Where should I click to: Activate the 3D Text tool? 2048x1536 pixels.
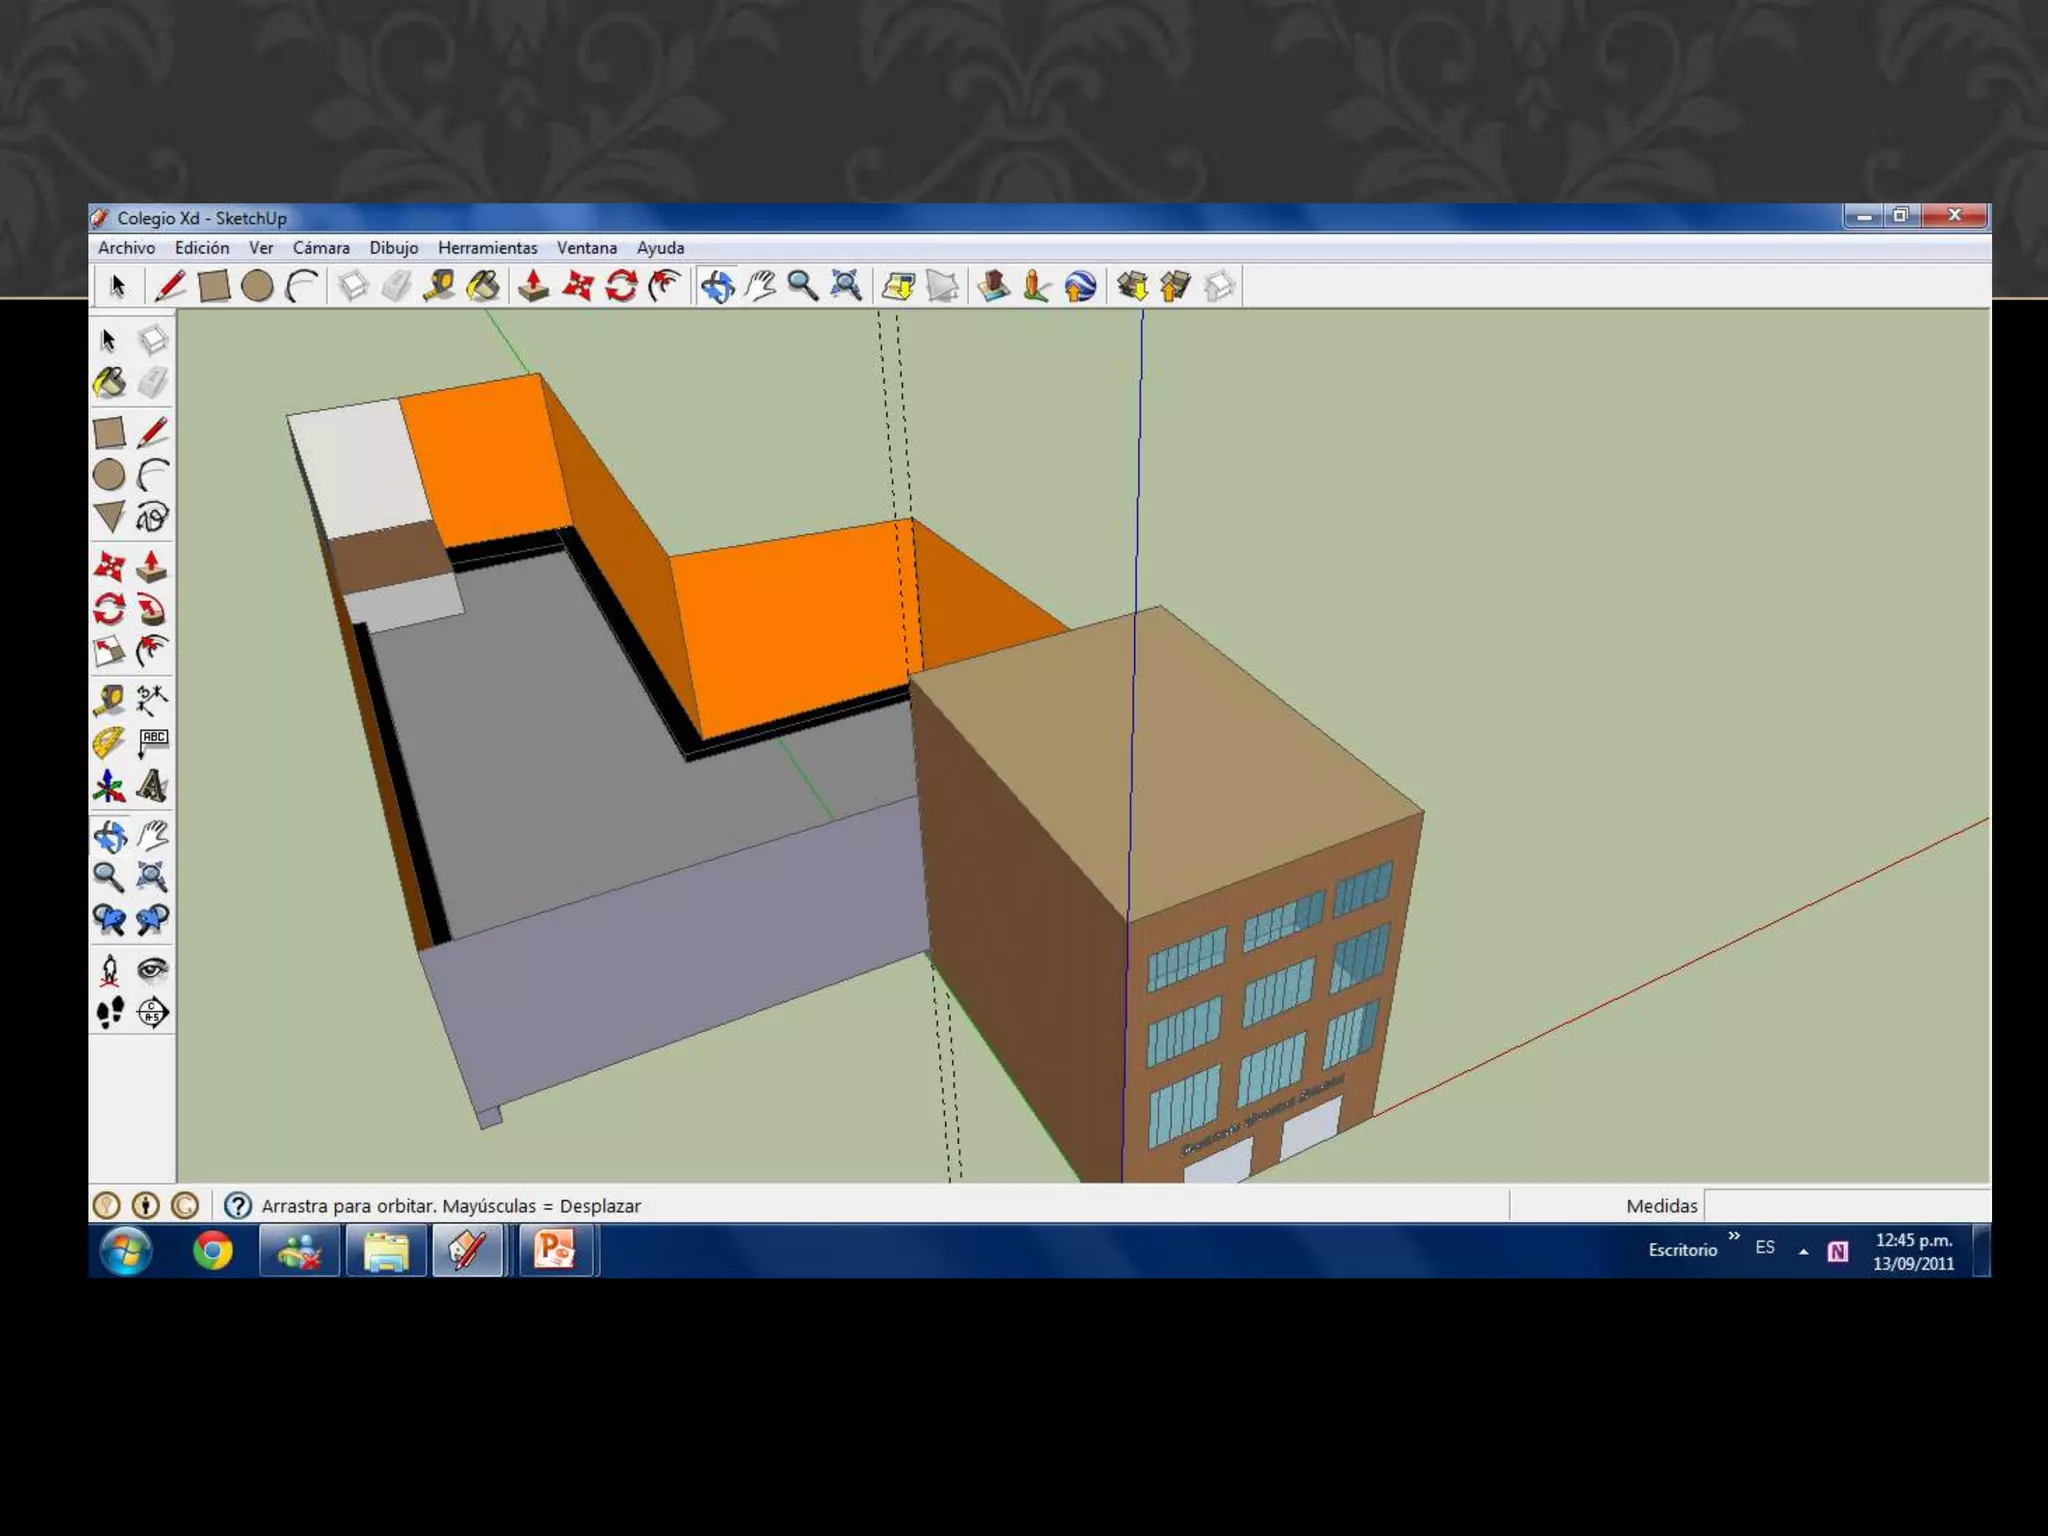coord(152,786)
